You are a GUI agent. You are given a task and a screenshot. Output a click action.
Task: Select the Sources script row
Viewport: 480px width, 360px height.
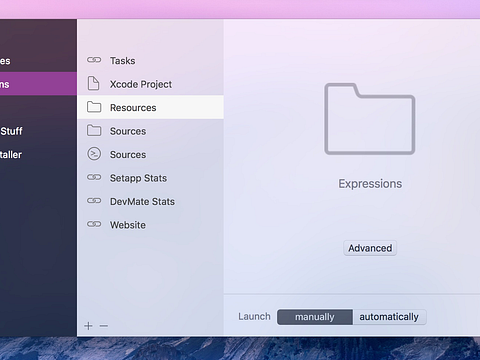[x=150, y=154]
